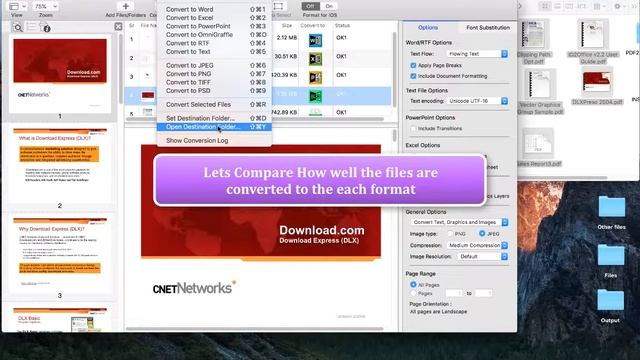Pick Convert to JPEG option
Screen dimensions: 640x360
(214, 65)
